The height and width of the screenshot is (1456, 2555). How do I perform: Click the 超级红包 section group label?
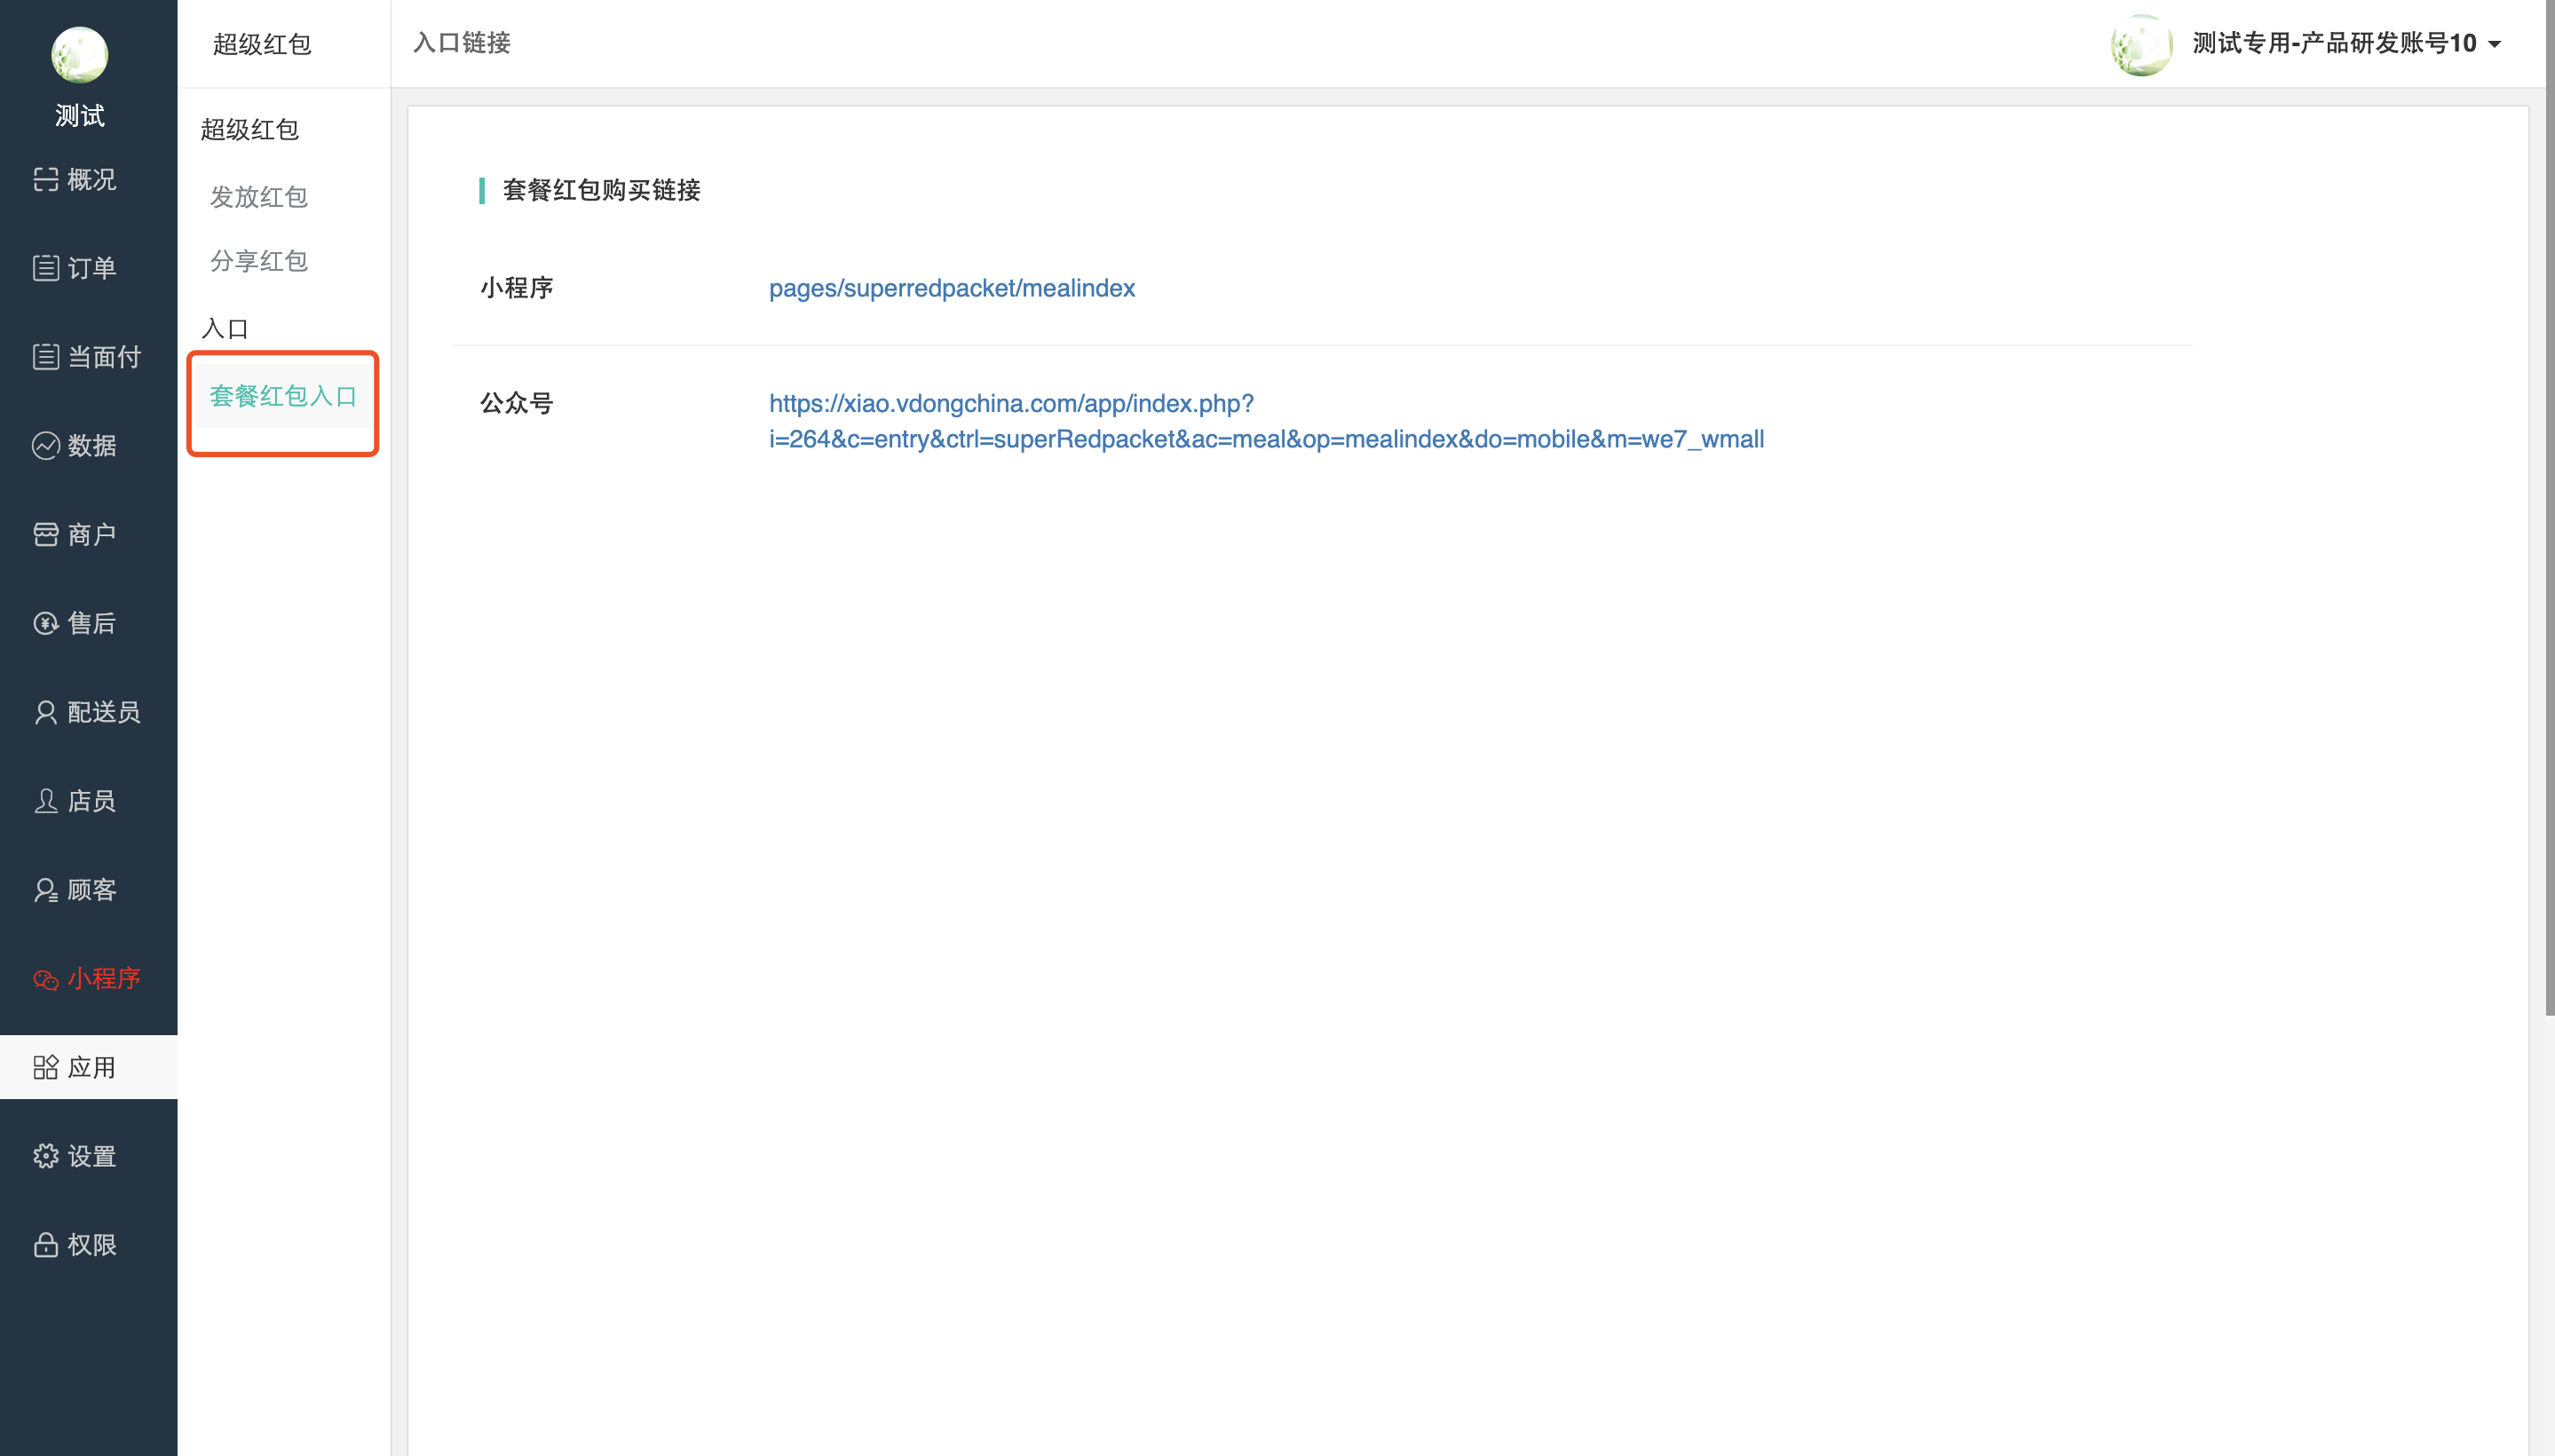(250, 129)
